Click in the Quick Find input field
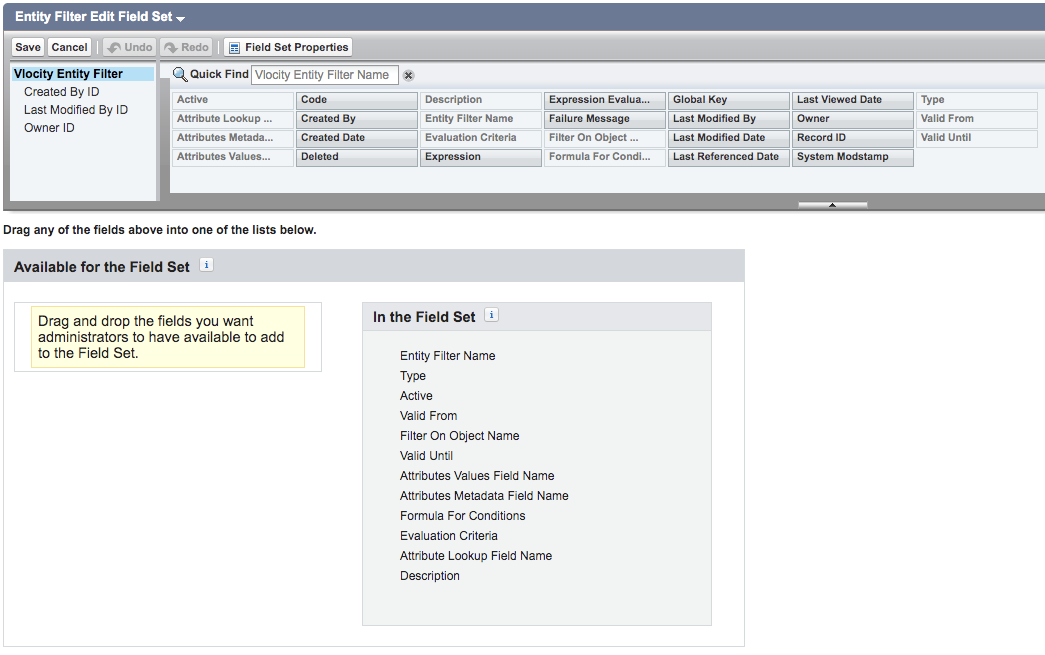Screen dimensions: 1045x655 click(325, 75)
